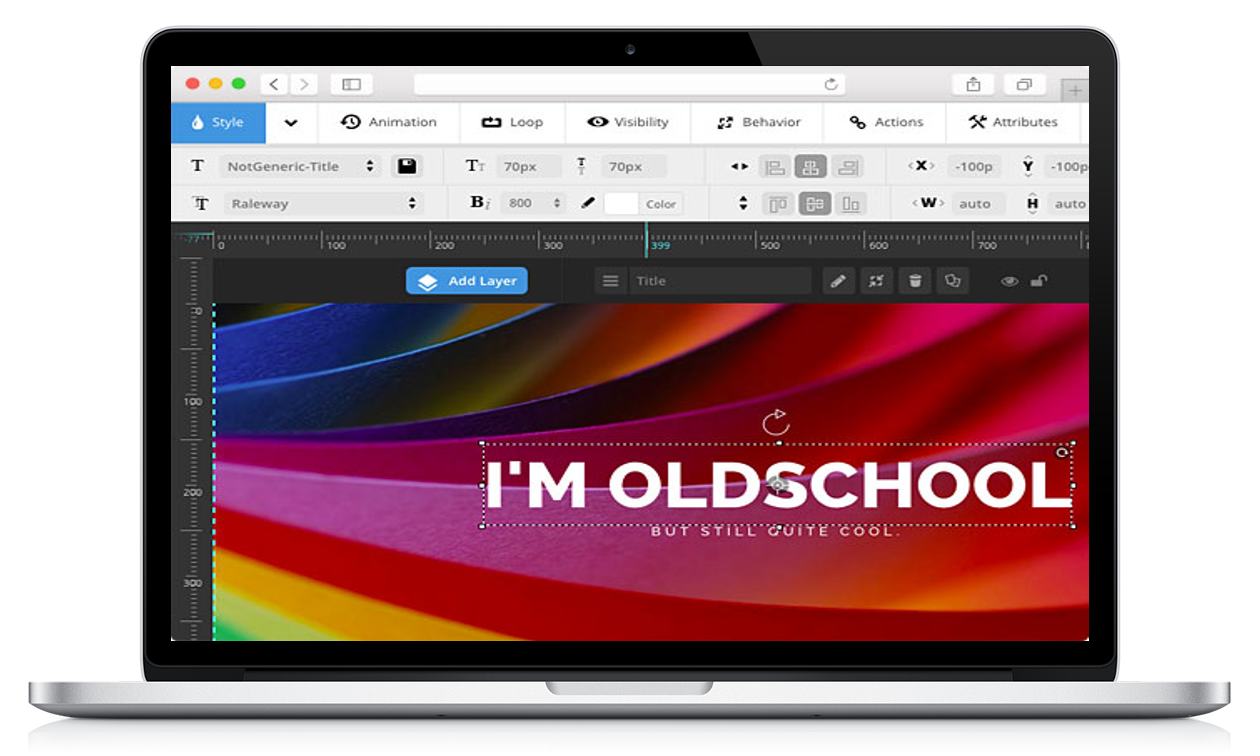Switch to the Animation tab
The height and width of the screenshot is (756, 1260).
[x=388, y=122]
